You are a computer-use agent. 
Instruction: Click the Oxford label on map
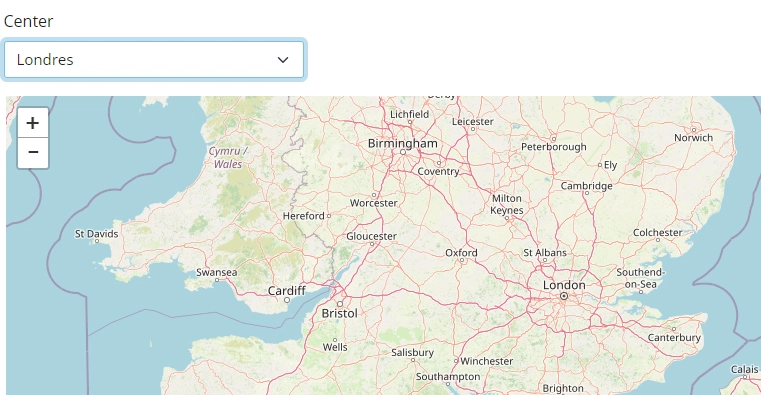coord(461,253)
